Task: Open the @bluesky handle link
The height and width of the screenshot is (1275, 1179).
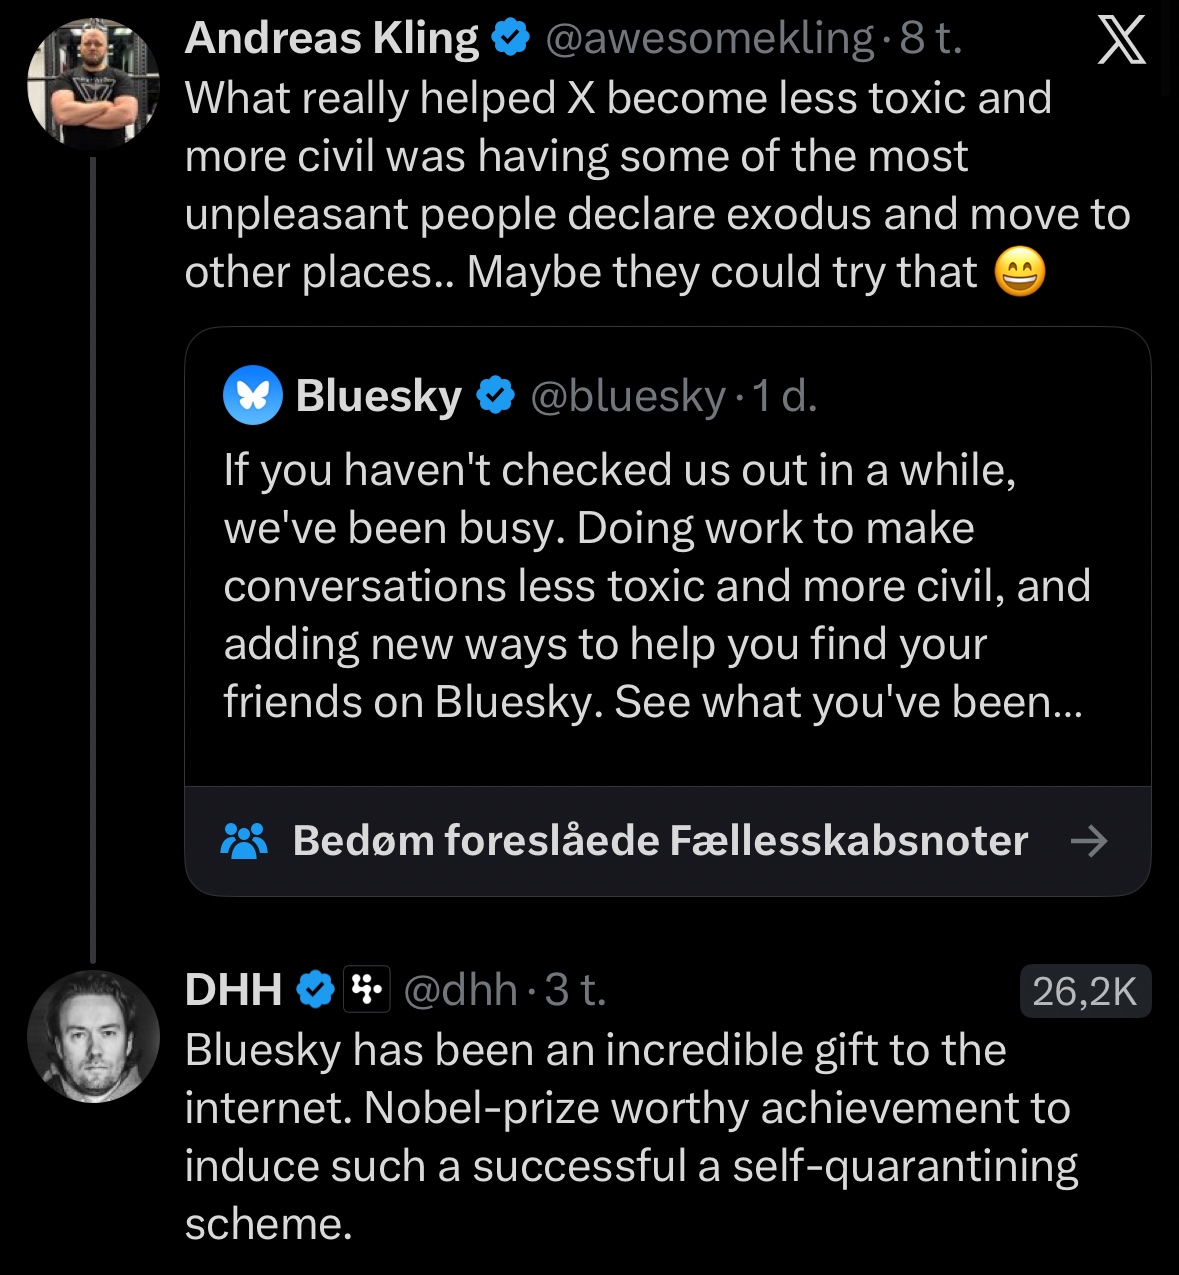Action: (x=627, y=396)
